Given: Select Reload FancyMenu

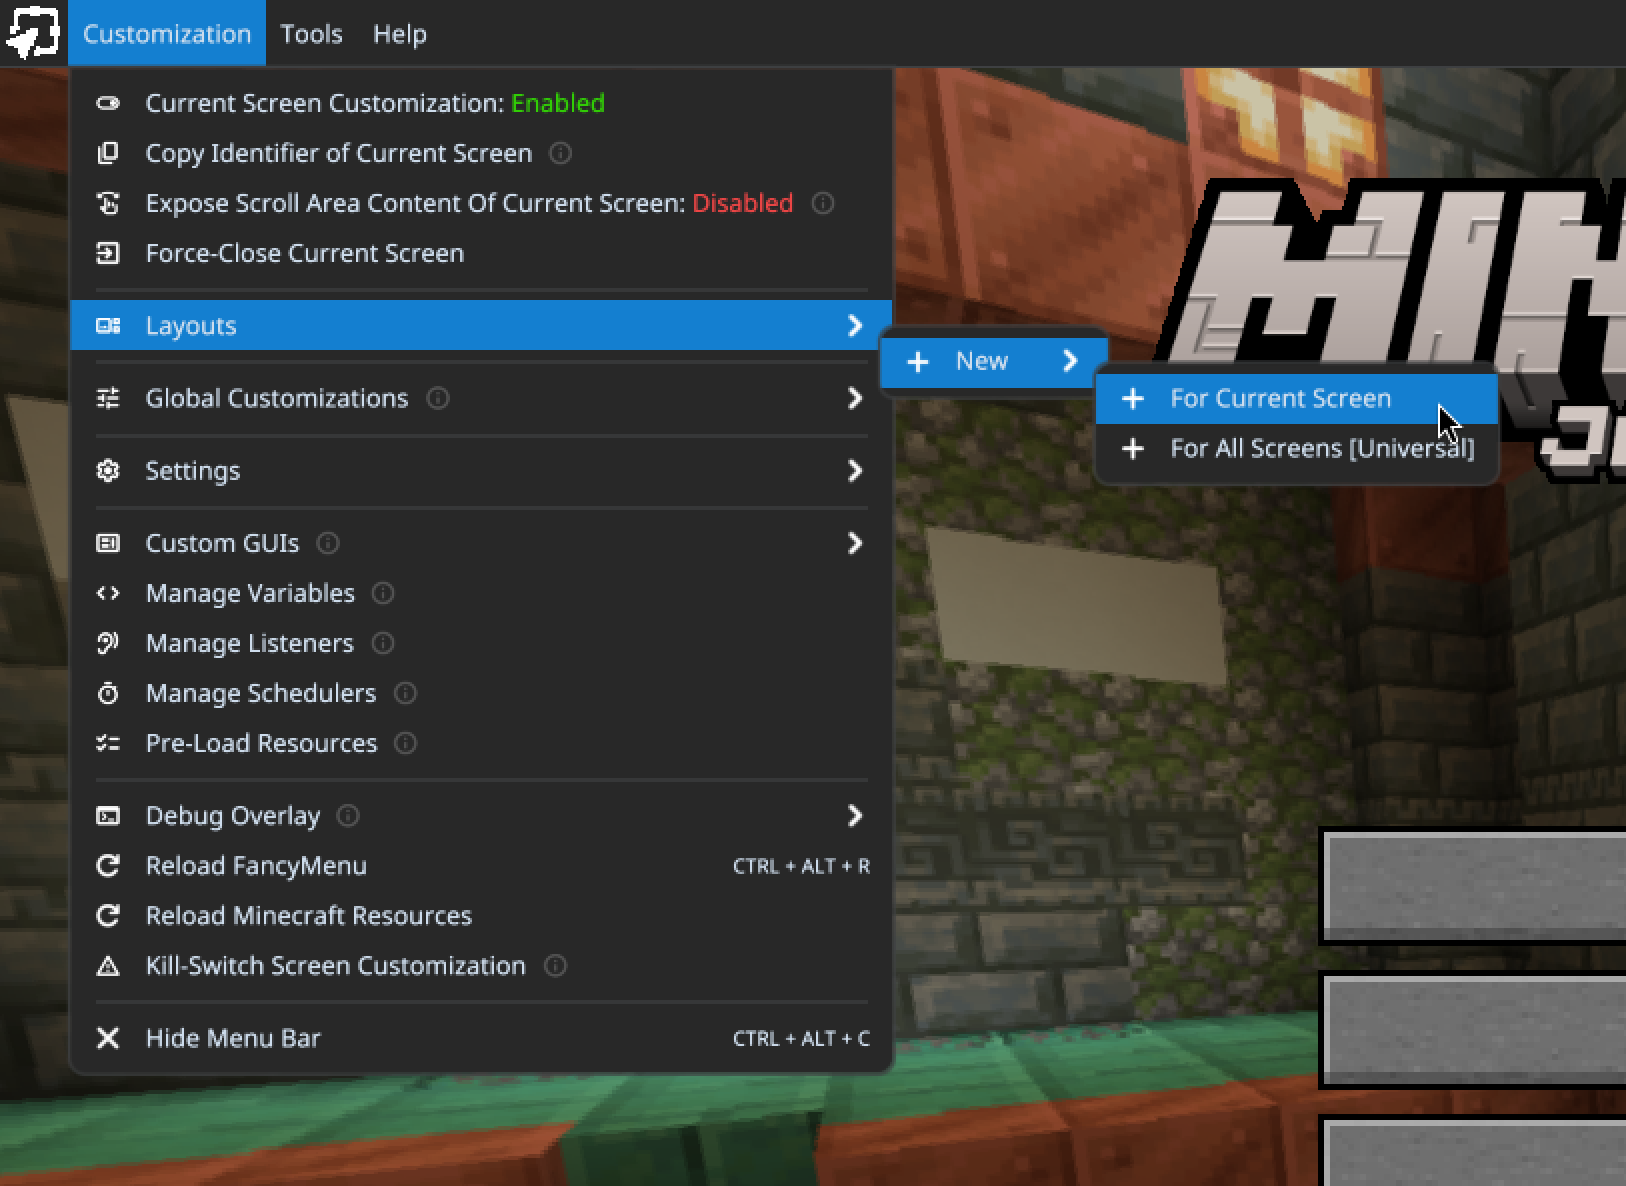Looking at the screenshot, I should (481, 866).
